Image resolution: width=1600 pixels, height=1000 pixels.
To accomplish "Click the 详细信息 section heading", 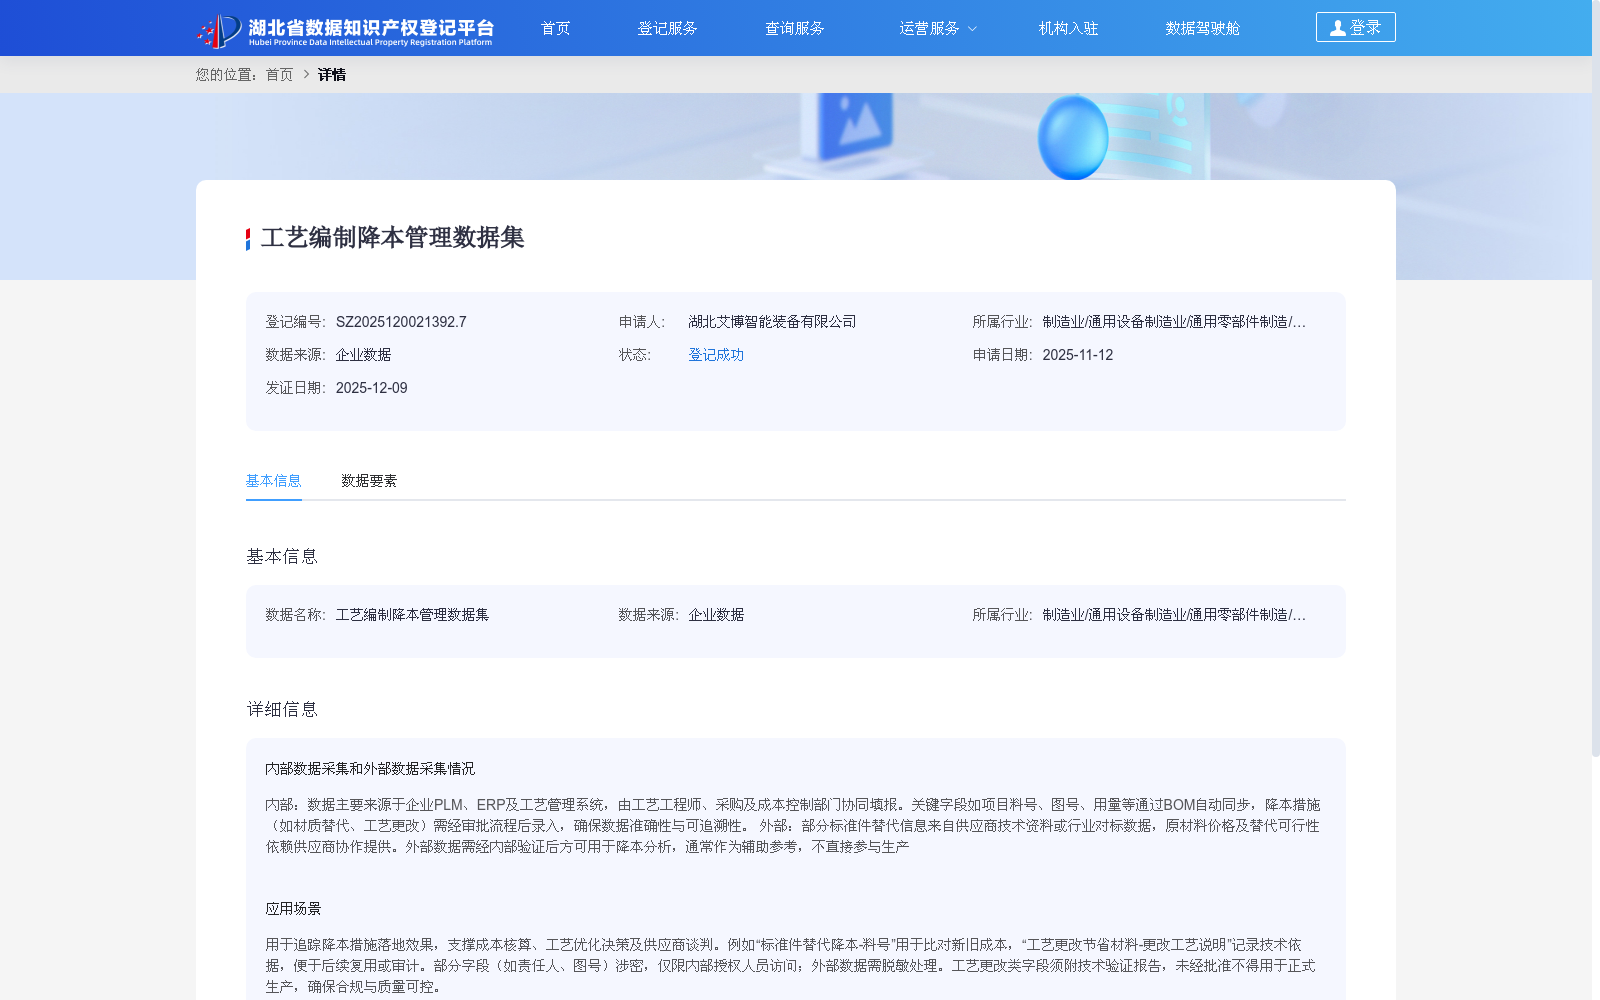I will (x=282, y=710).
